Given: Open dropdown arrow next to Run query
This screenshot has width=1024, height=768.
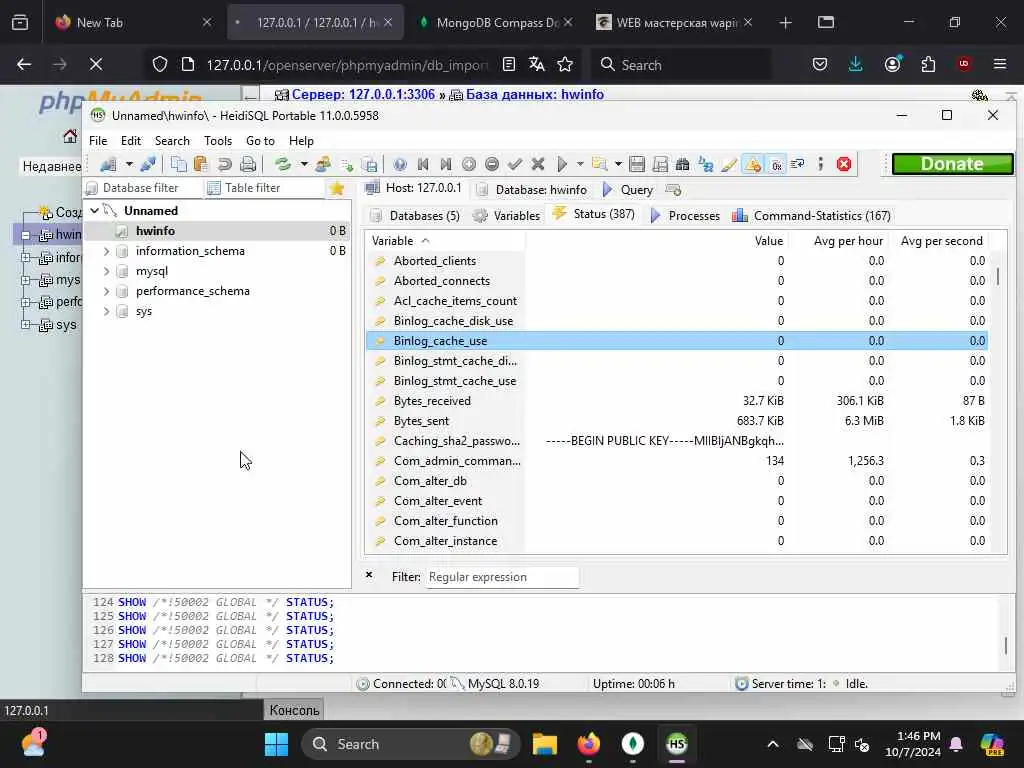Looking at the screenshot, I should tap(580, 164).
